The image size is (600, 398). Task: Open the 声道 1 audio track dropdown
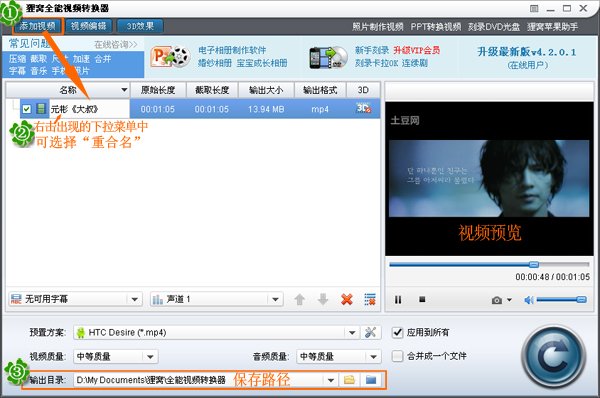click(x=217, y=299)
